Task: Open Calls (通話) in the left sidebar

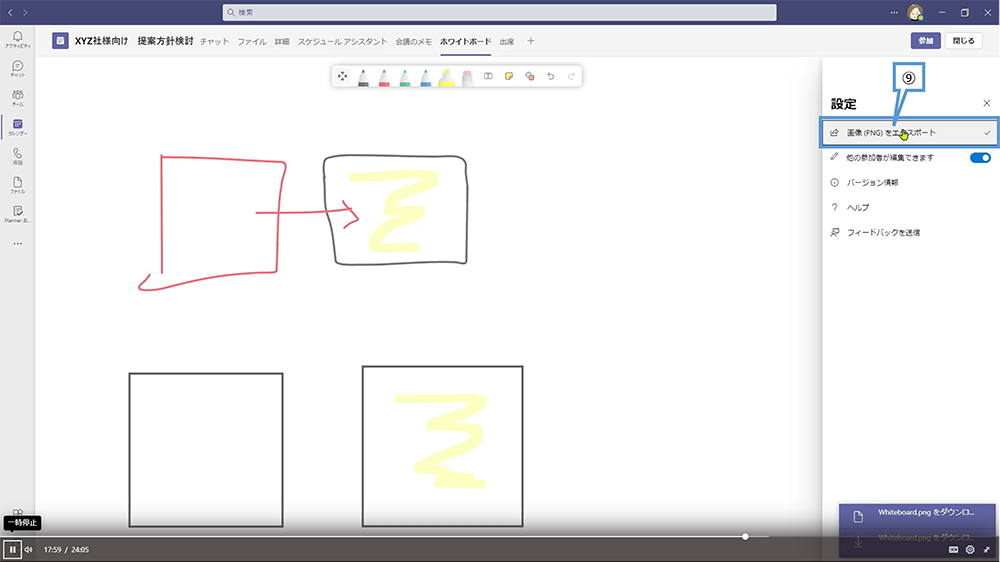Action: point(17,156)
